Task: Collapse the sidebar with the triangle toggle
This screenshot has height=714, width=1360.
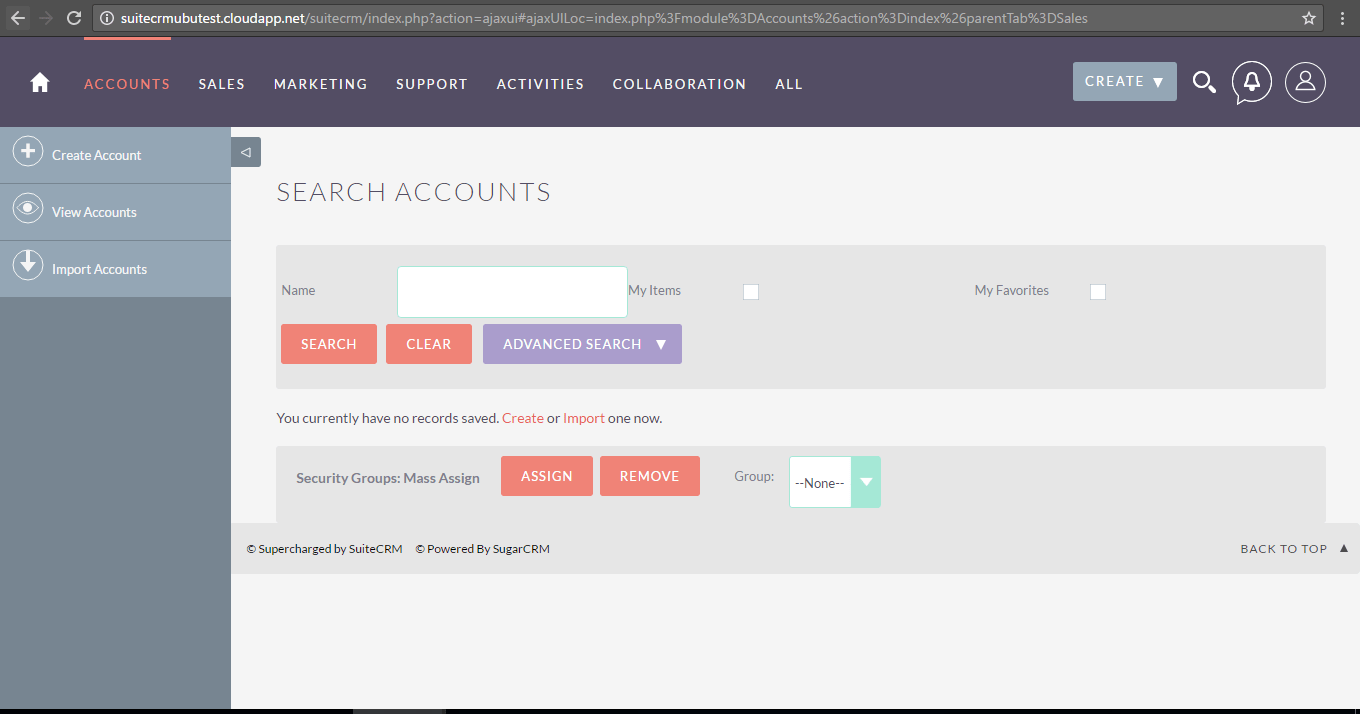Action: (246, 152)
